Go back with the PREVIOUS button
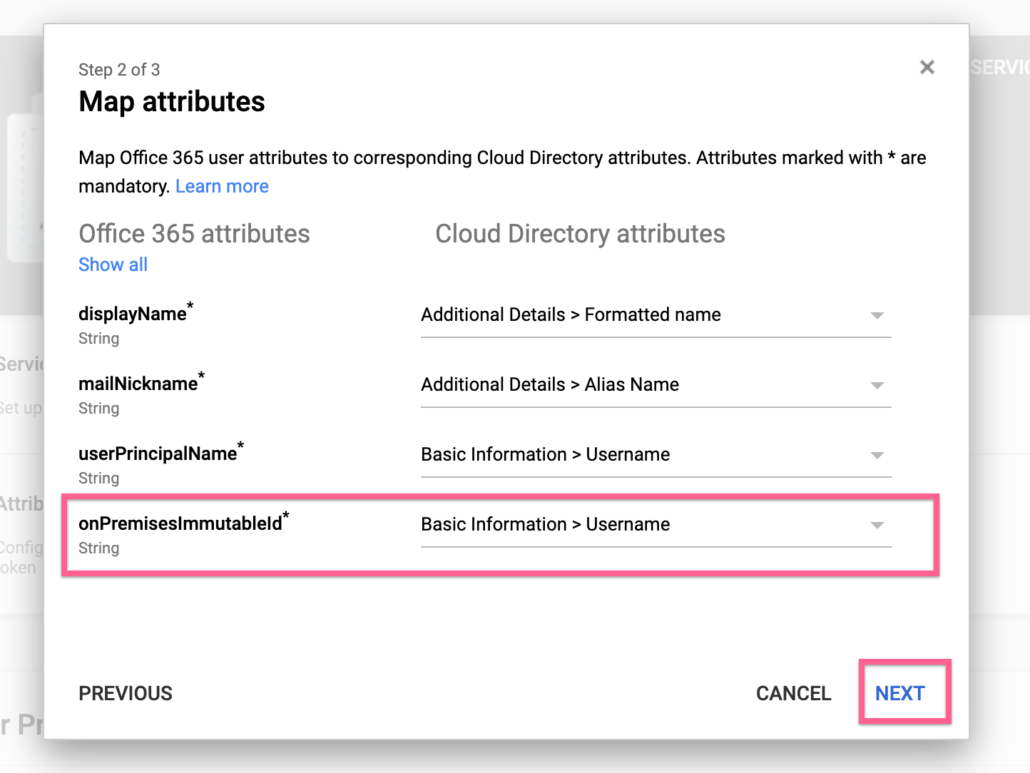Image resolution: width=1030 pixels, height=773 pixels. point(125,694)
